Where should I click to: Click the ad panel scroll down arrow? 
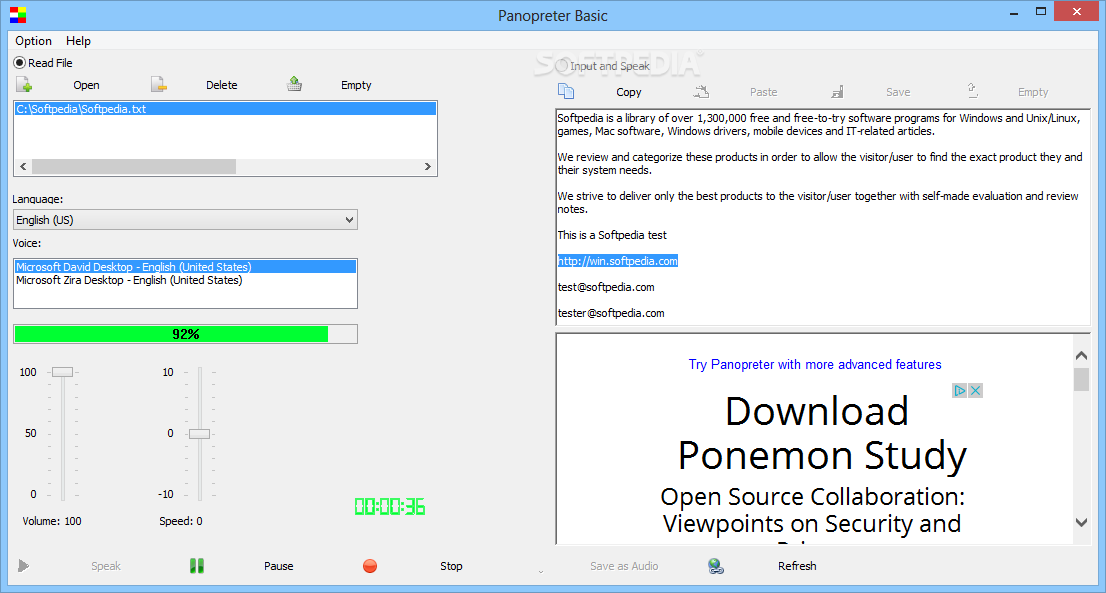click(1081, 522)
